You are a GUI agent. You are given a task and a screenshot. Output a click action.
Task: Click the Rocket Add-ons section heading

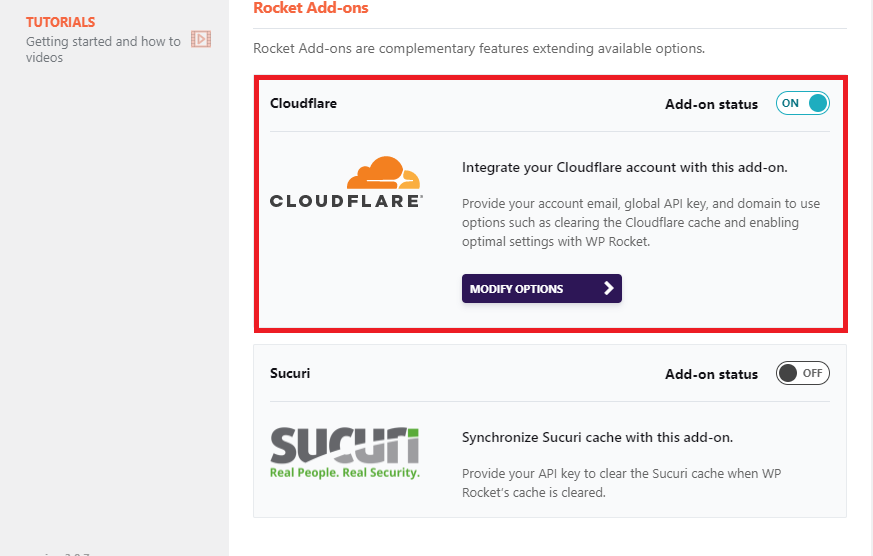point(311,8)
